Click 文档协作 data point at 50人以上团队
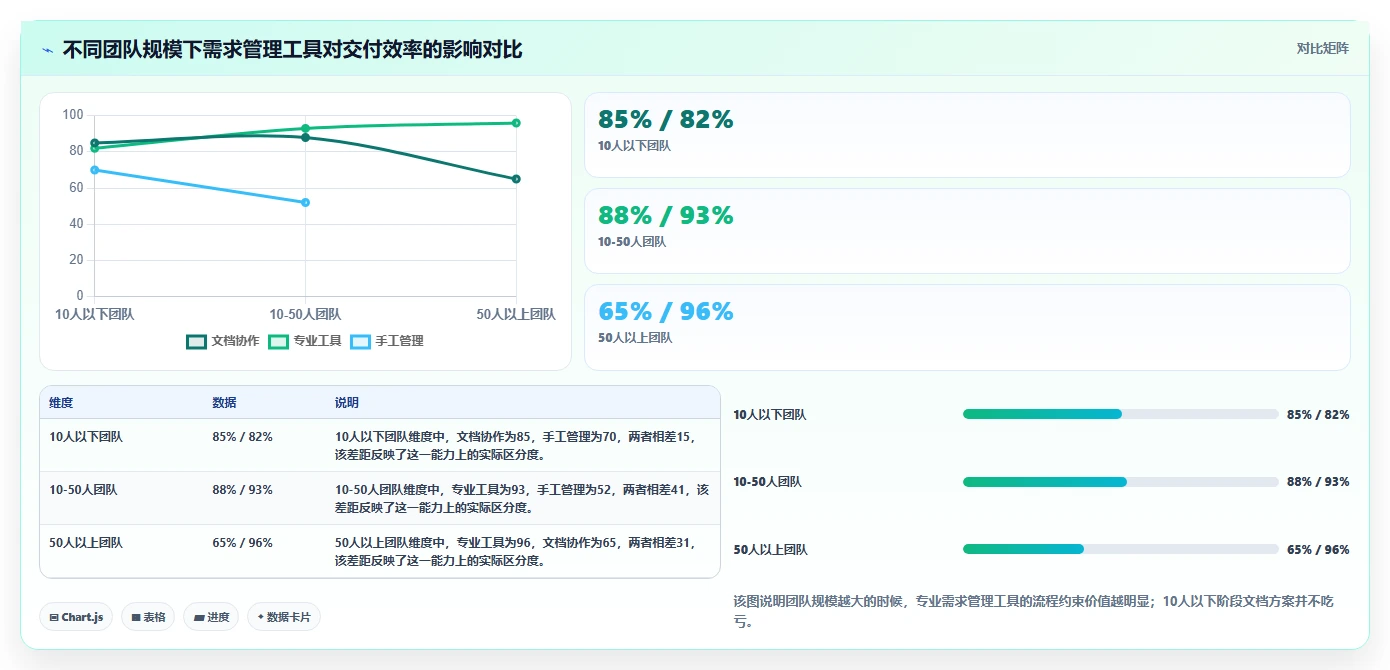The width and height of the screenshot is (1390, 670). click(x=516, y=179)
